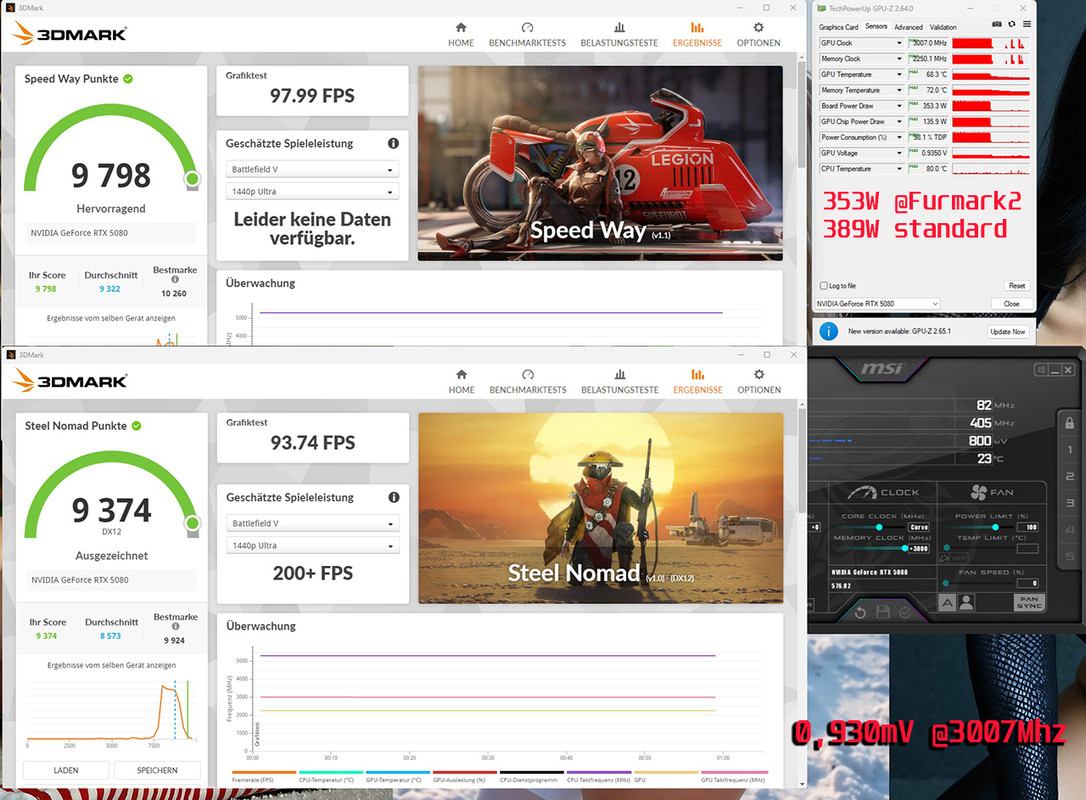
Task: Open NVIDIA GeForce RTX 5080 selector in GPU-Z
Action: point(878,303)
